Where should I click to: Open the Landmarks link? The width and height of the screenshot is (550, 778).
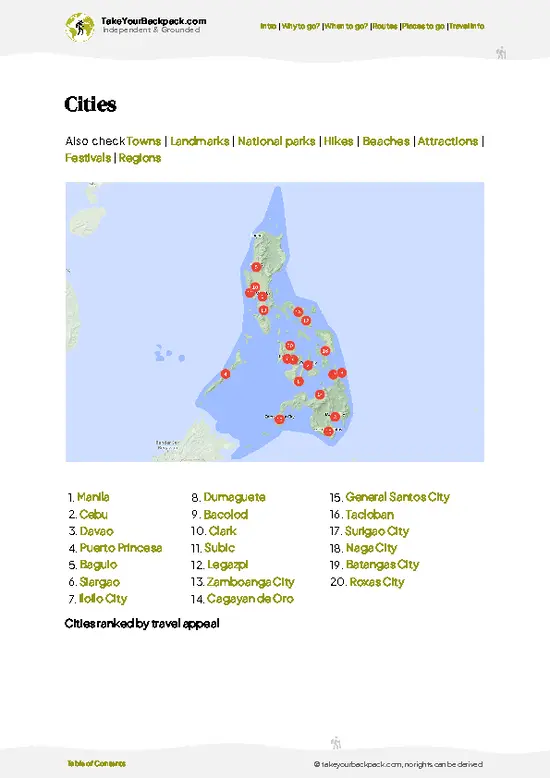(200, 141)
